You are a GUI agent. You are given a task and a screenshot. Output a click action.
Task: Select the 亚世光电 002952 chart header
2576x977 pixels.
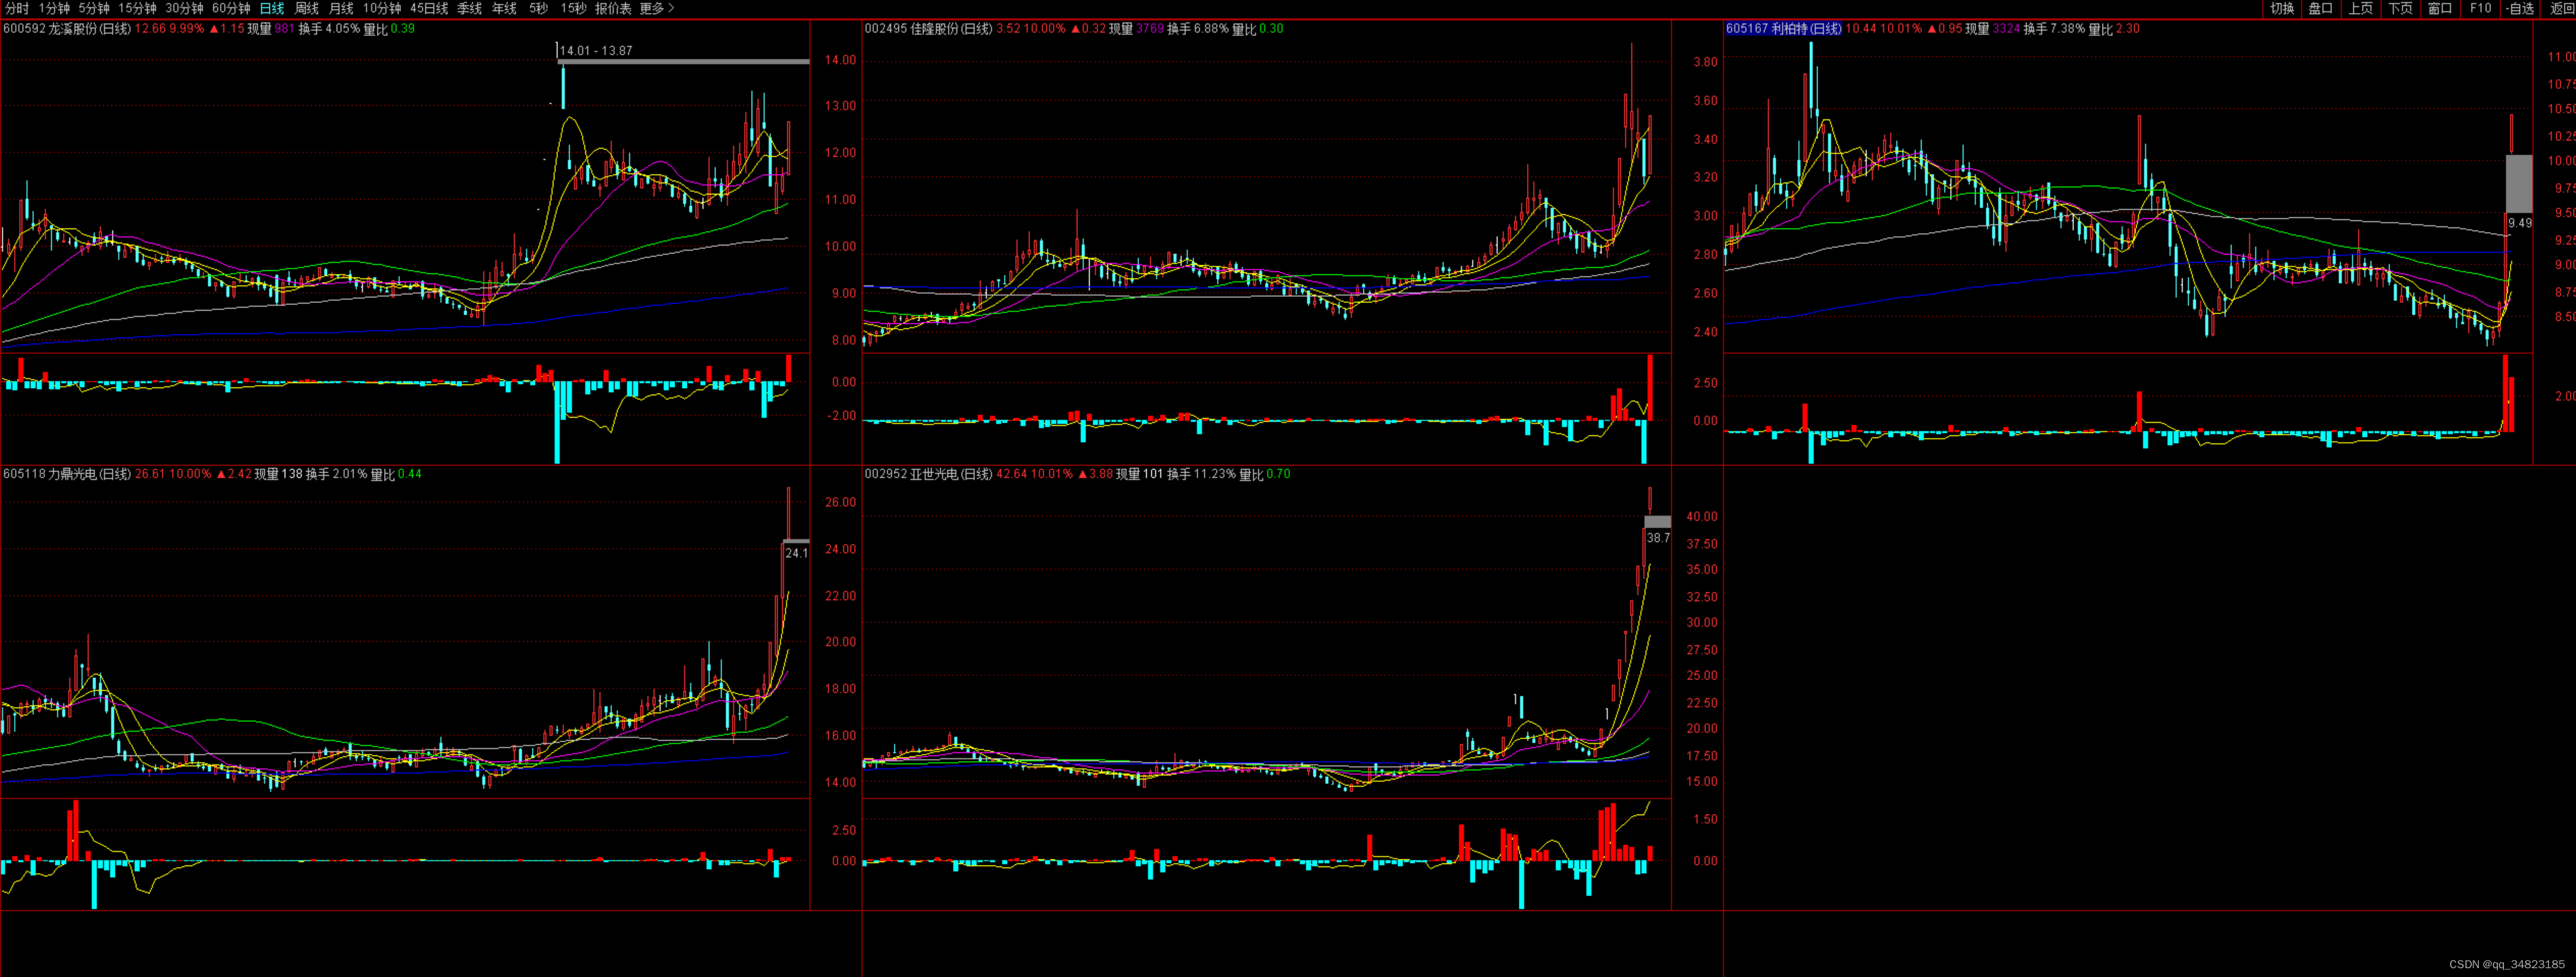point(928,474)
